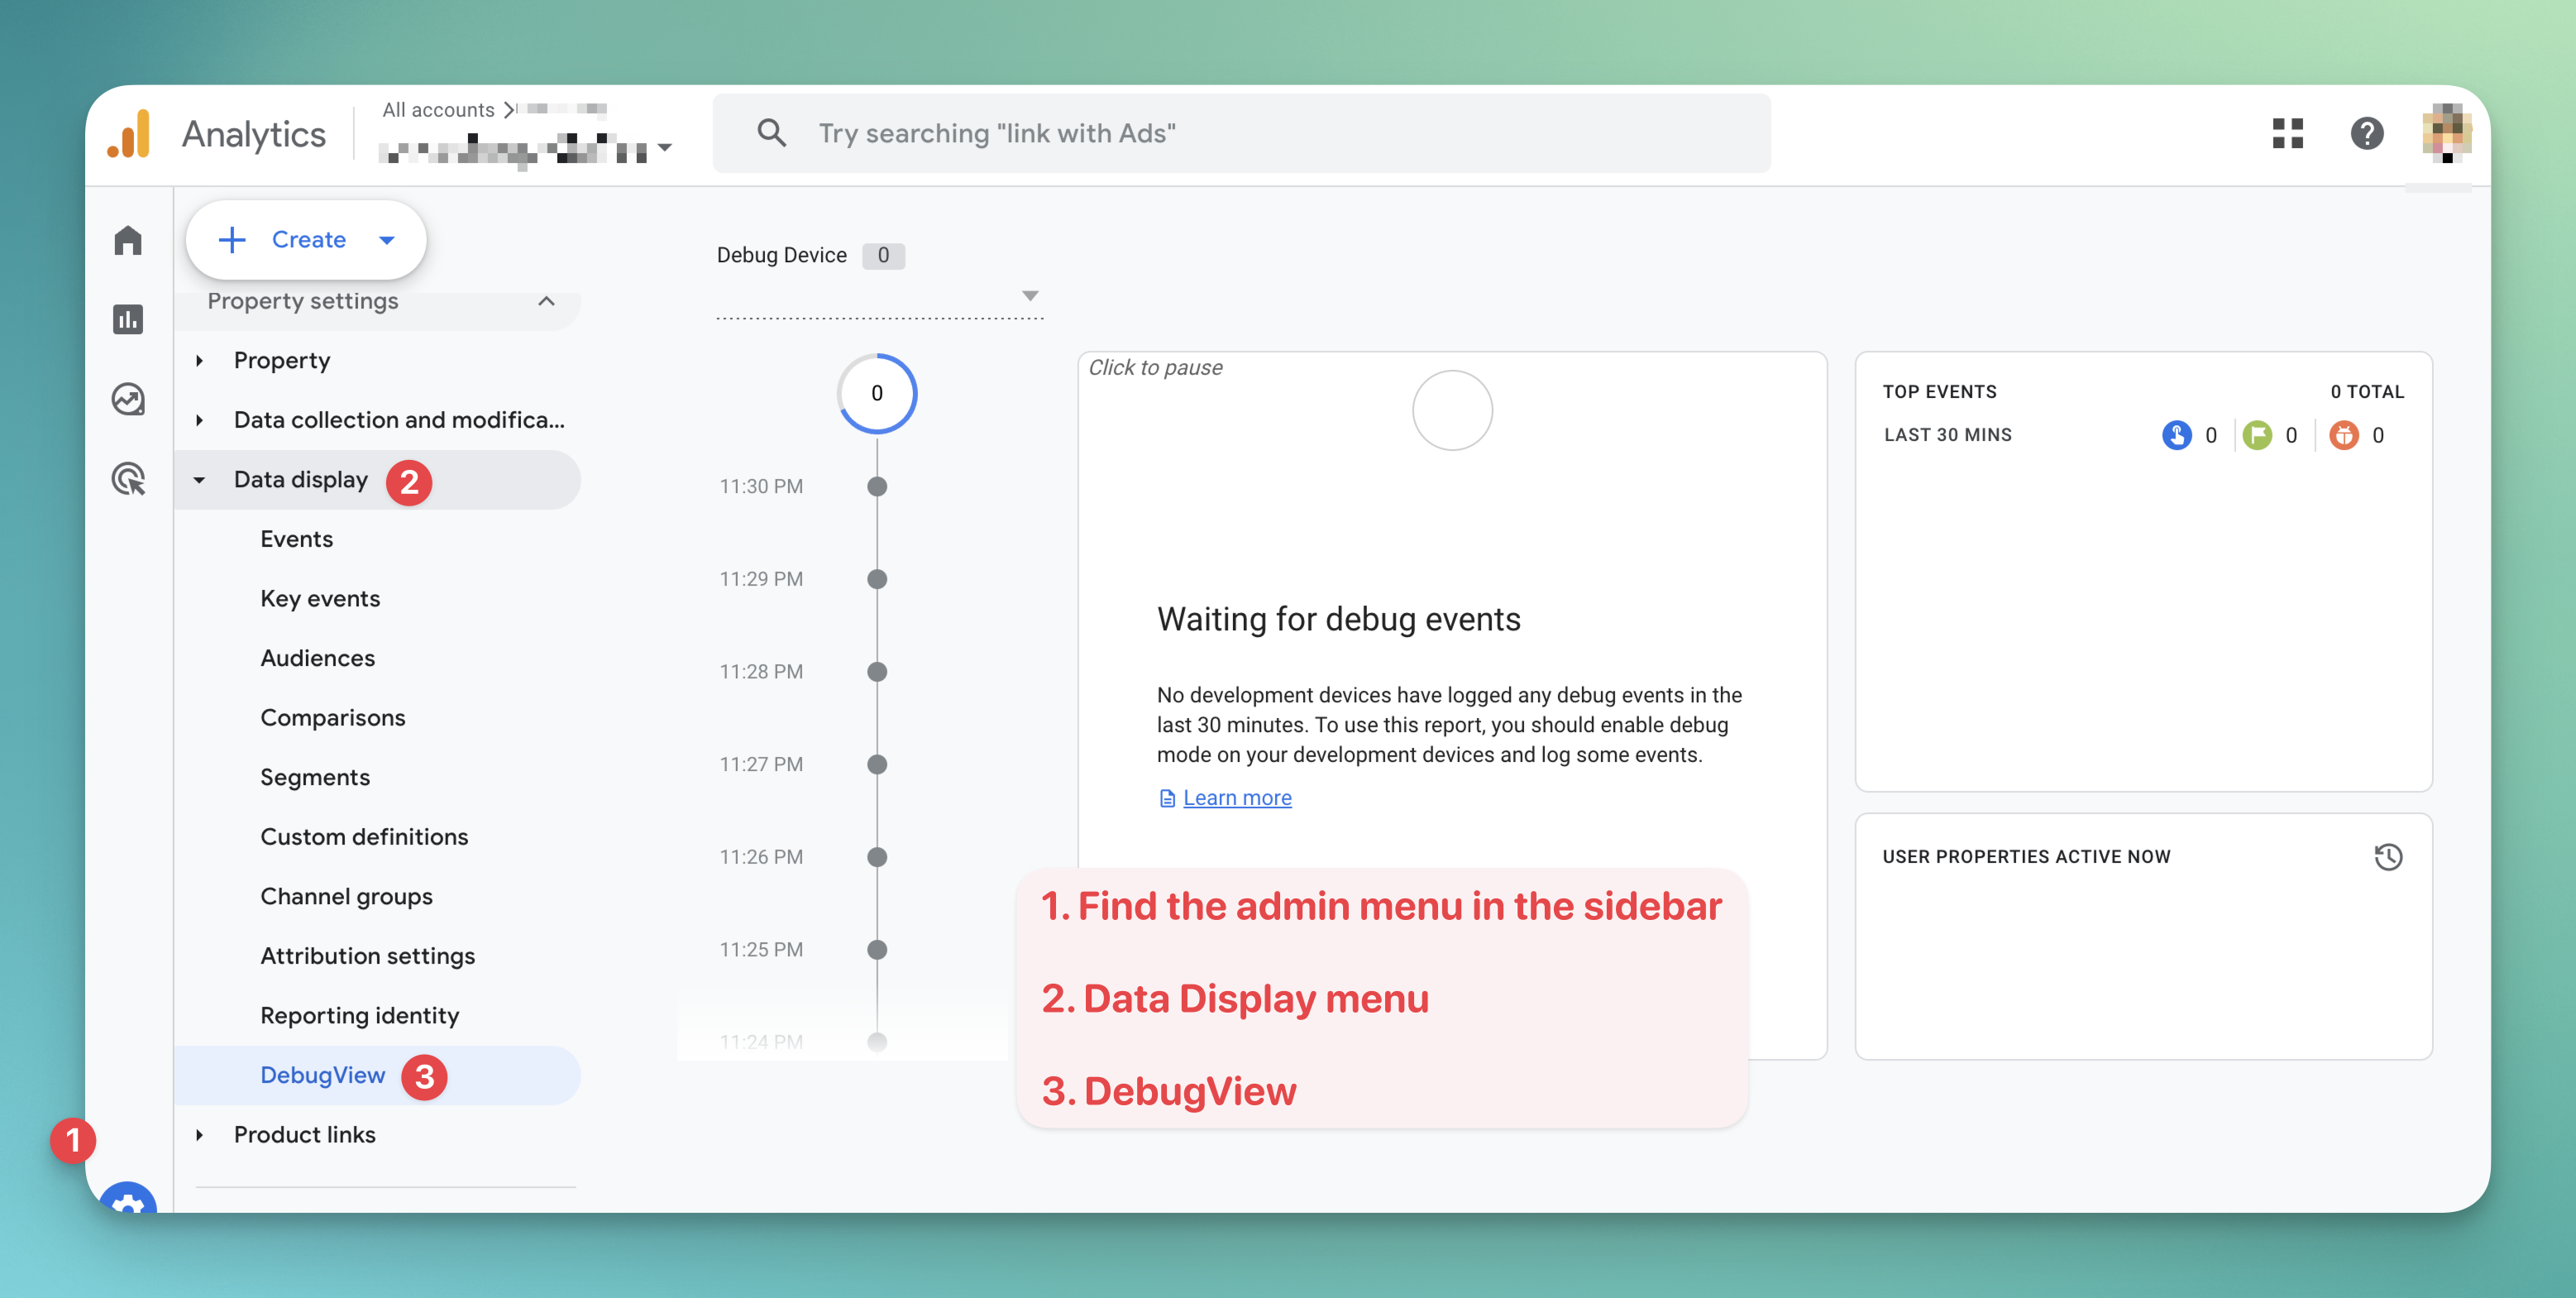The image size is (2576, 1298).
Task: Open Reporting identity
Action: click(x=360, y=1015)
